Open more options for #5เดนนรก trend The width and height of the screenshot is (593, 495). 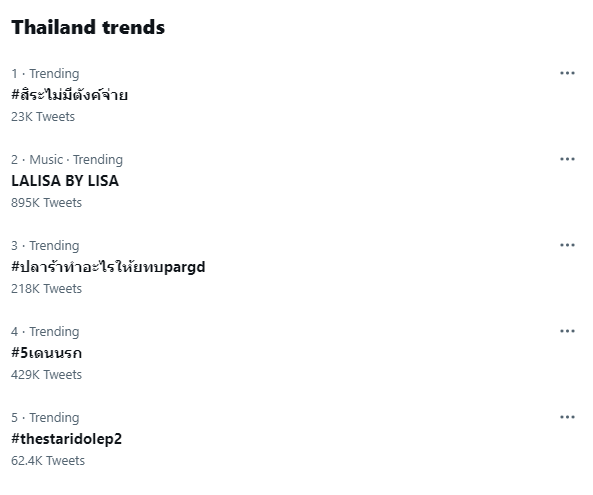[567, 331]
